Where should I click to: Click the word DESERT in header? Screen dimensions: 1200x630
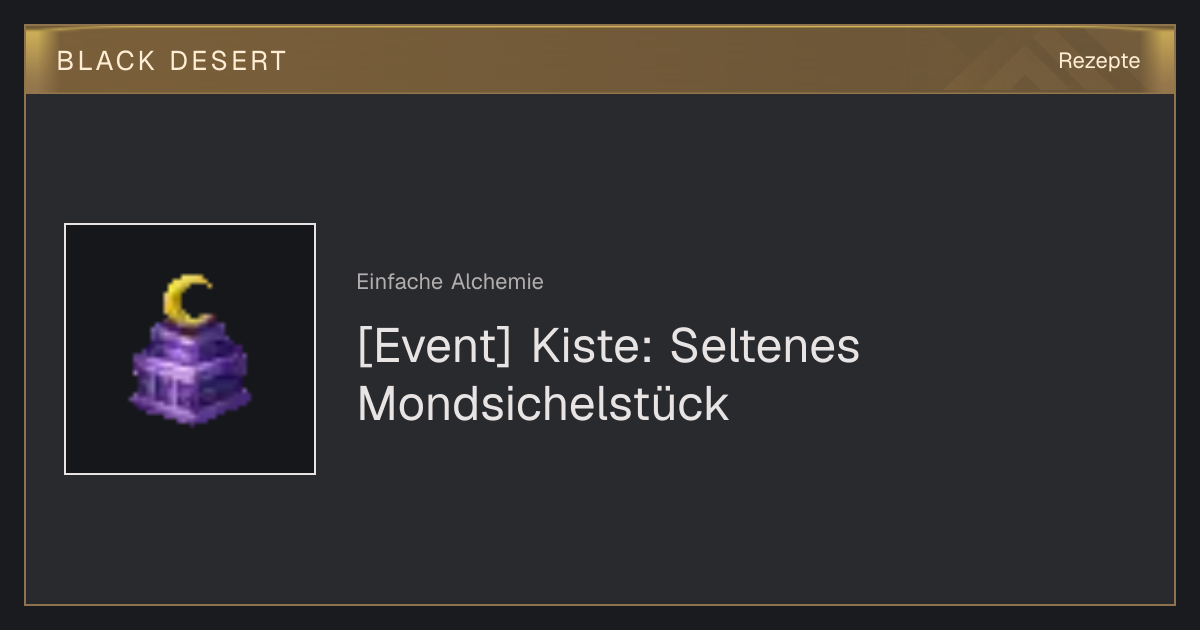pos(228,61)
